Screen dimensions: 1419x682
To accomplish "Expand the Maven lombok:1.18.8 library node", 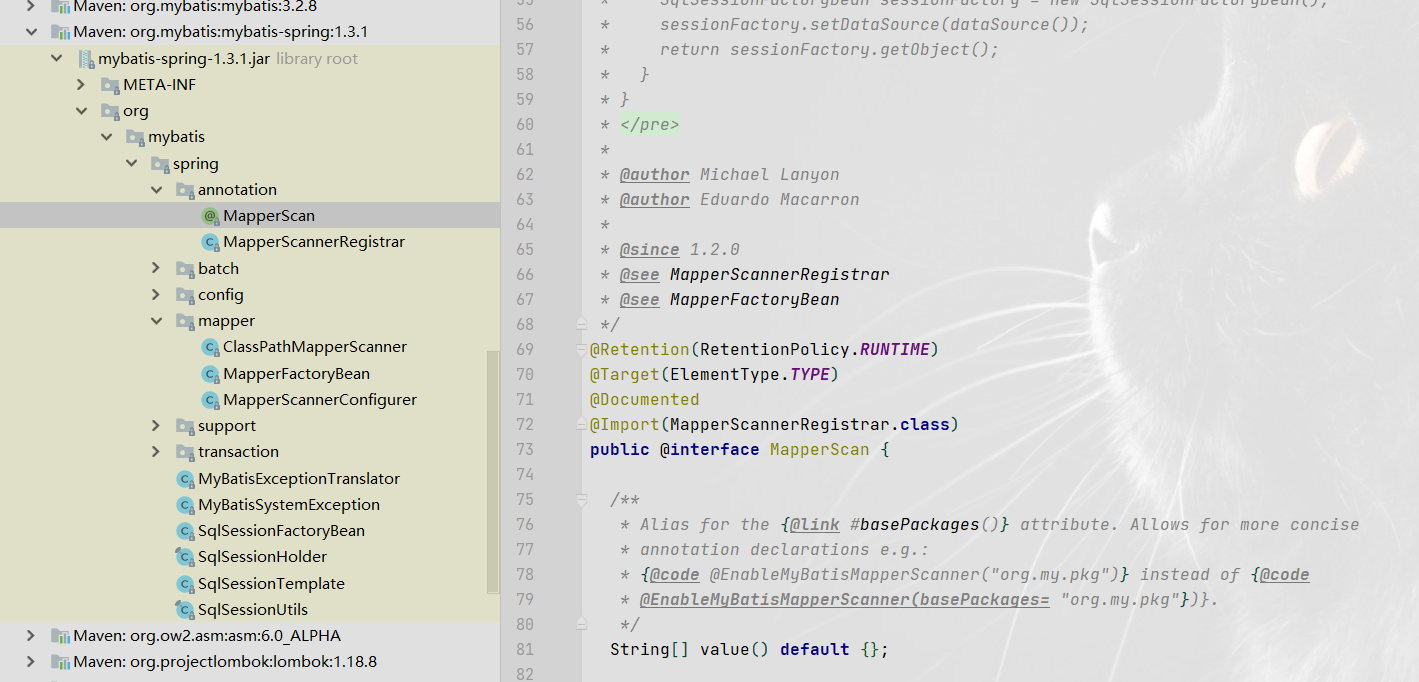I will pos(31,662).
